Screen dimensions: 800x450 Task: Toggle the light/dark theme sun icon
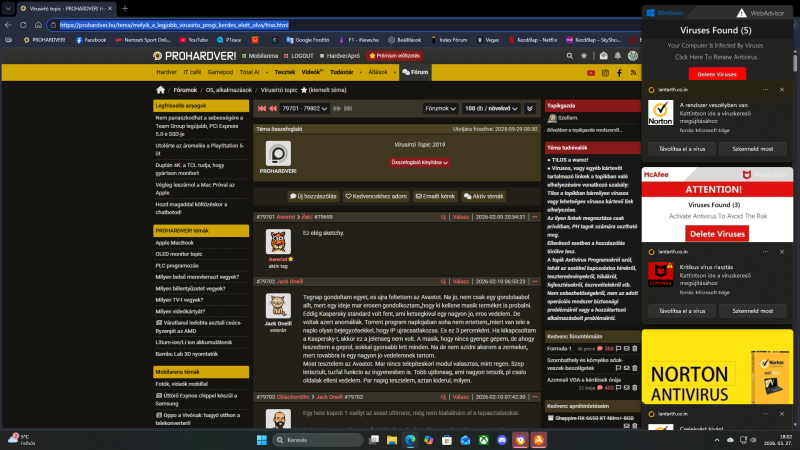coord(584,56)
